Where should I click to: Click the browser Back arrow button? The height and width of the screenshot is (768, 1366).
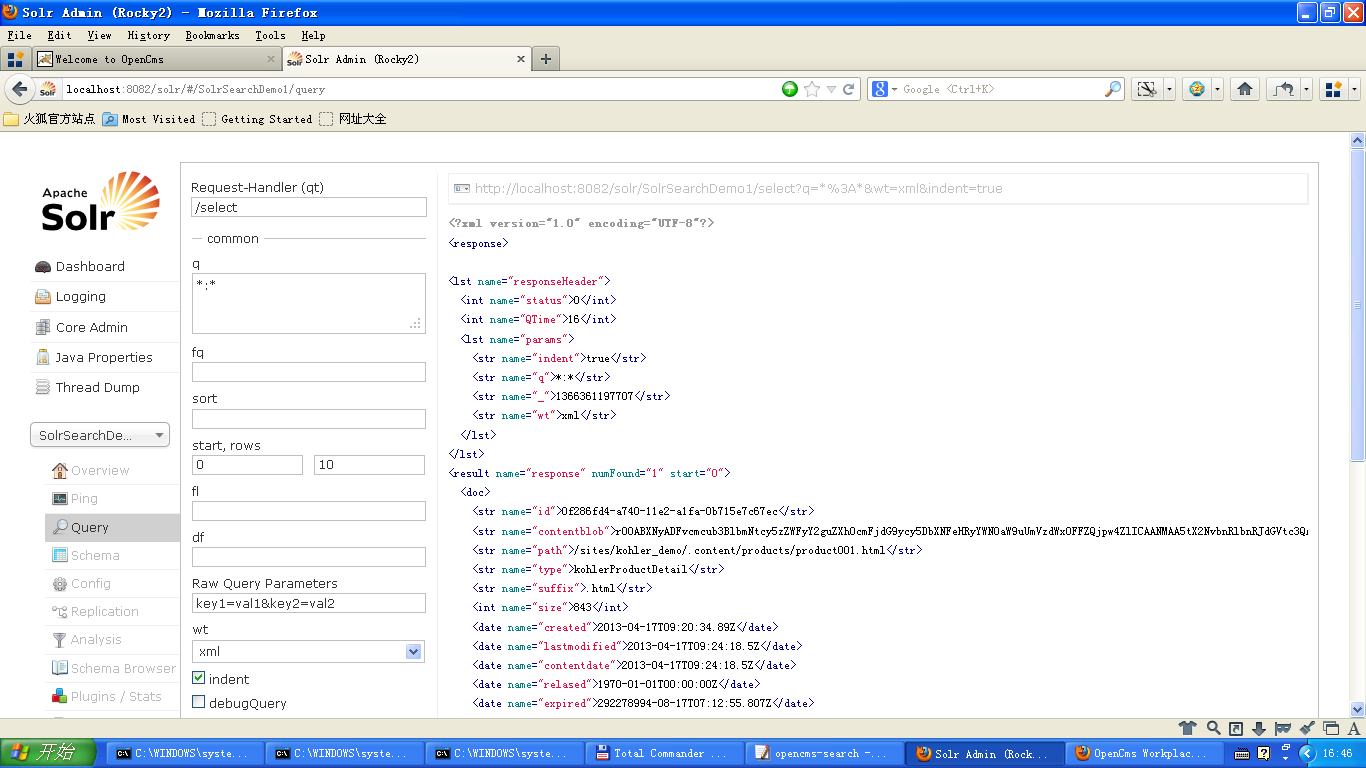click(19, 89)
